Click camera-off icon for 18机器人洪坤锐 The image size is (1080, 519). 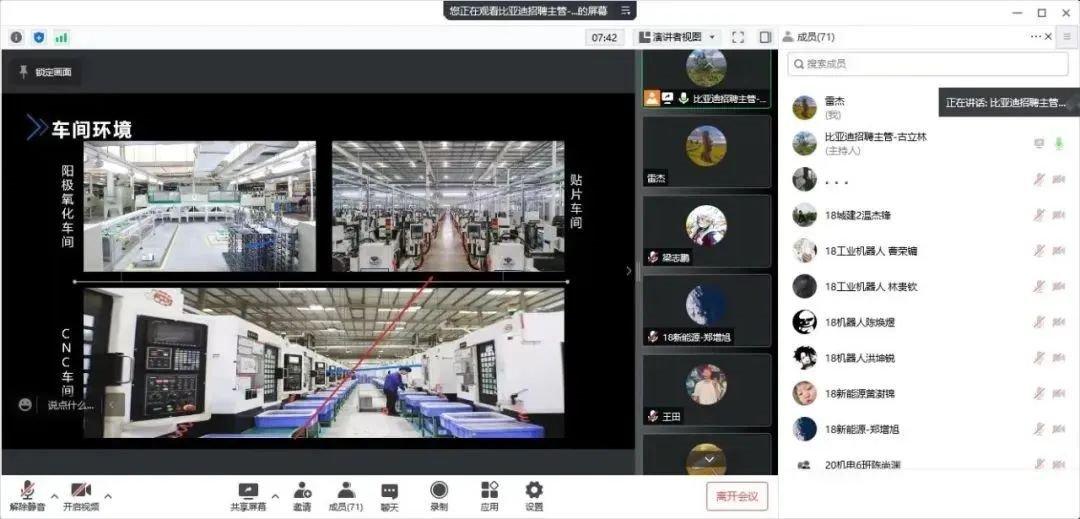[1059, 358]
